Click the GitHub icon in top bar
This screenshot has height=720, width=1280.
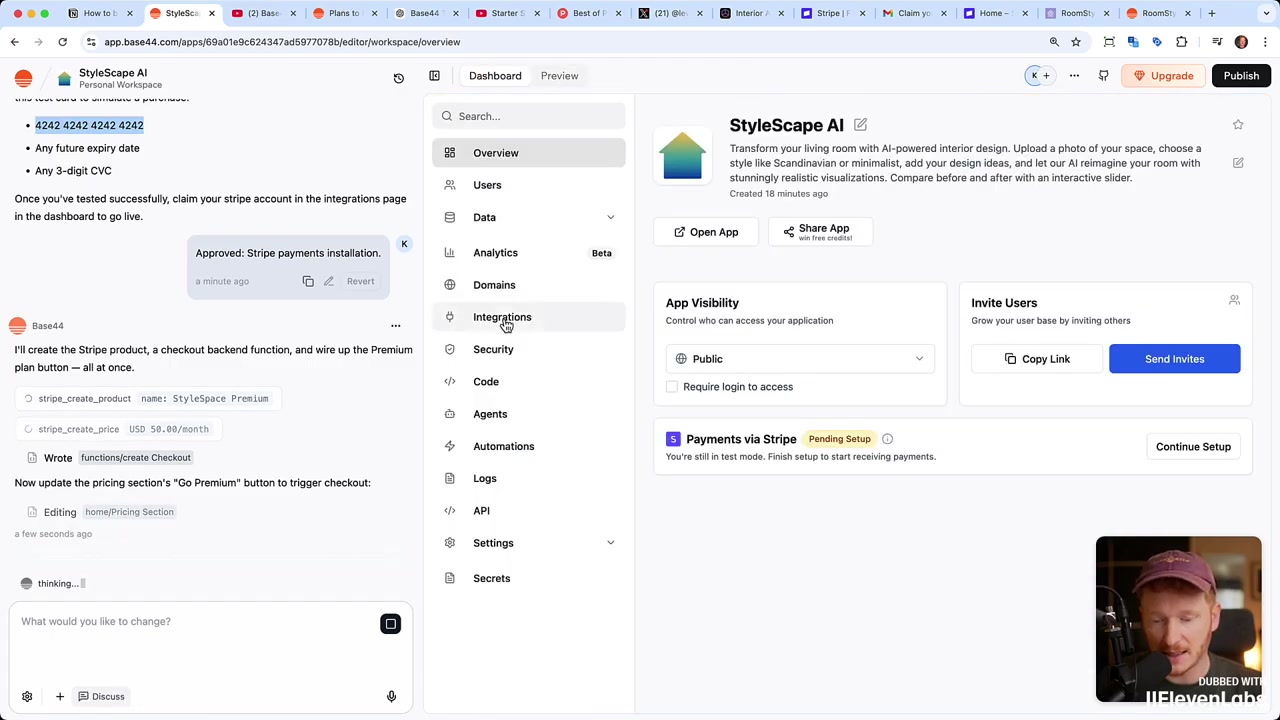click(x=1103, y=76)
